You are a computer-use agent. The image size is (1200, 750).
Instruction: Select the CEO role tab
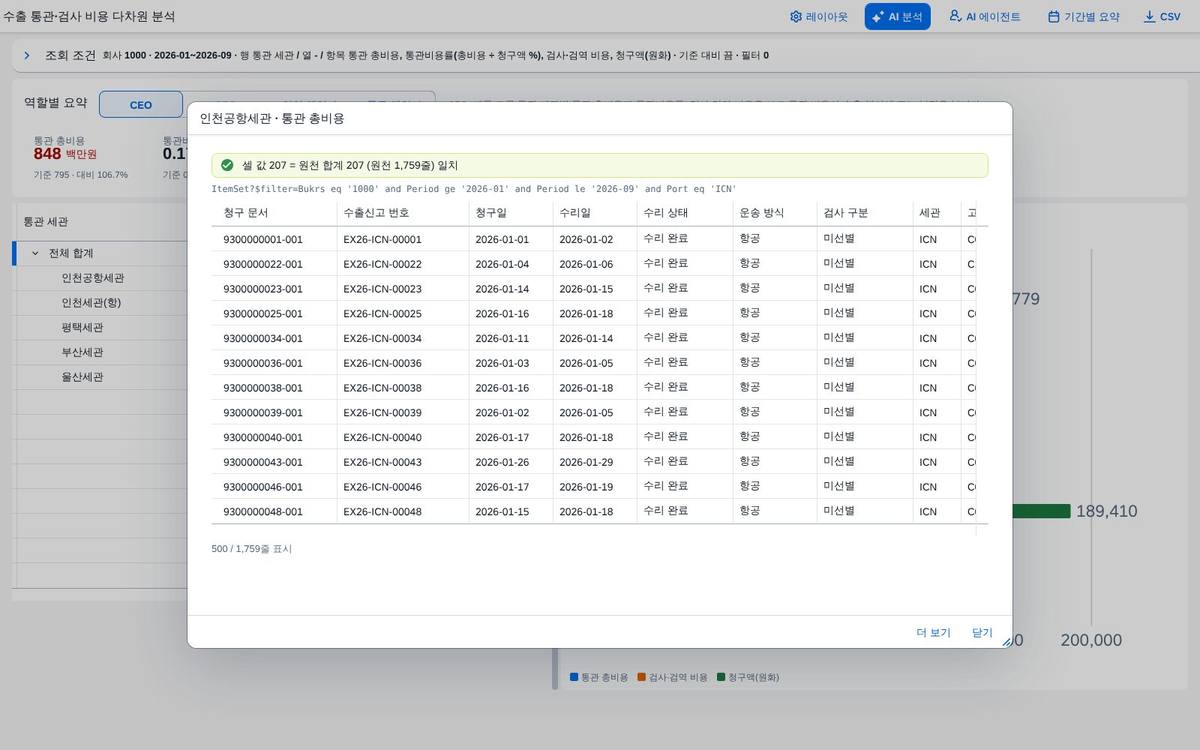tap(141, 105)
